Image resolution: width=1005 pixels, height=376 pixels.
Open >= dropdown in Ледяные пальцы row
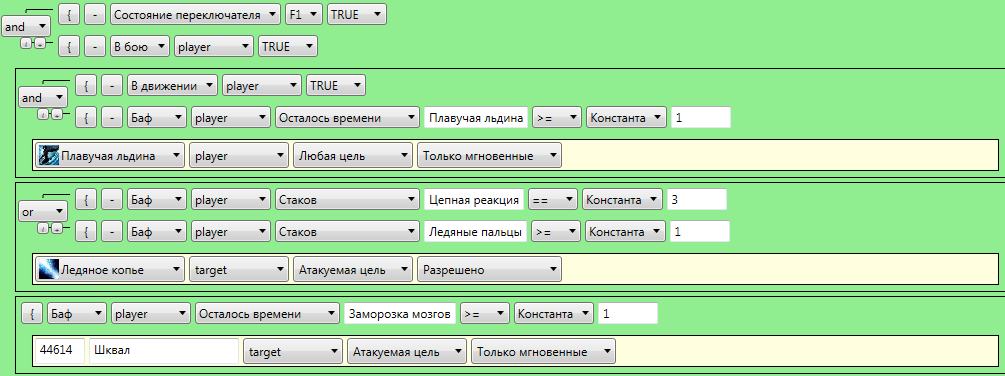556,232
